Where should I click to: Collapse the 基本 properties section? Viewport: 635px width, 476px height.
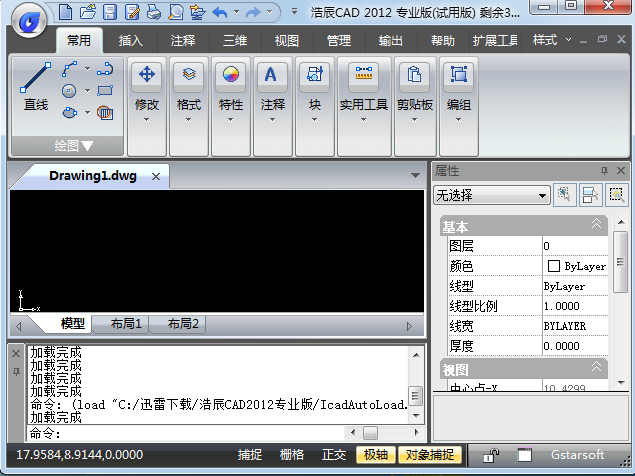click(x=596, y=223)
